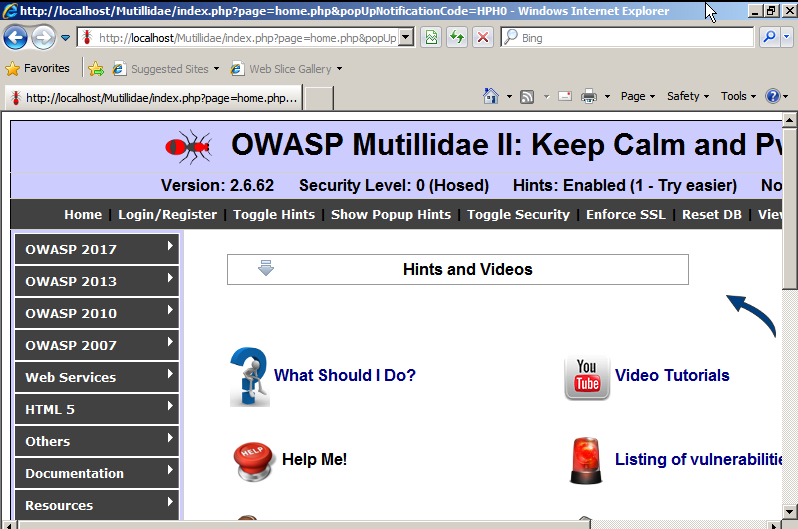Expand the Hints and Videos panel

458,269
